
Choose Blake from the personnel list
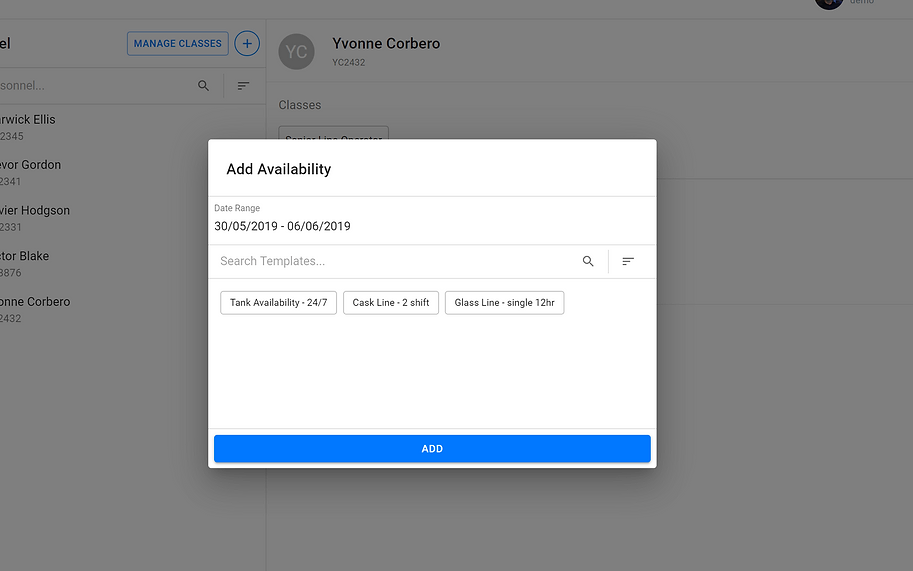pyautogui.click(x=25, y=264)
